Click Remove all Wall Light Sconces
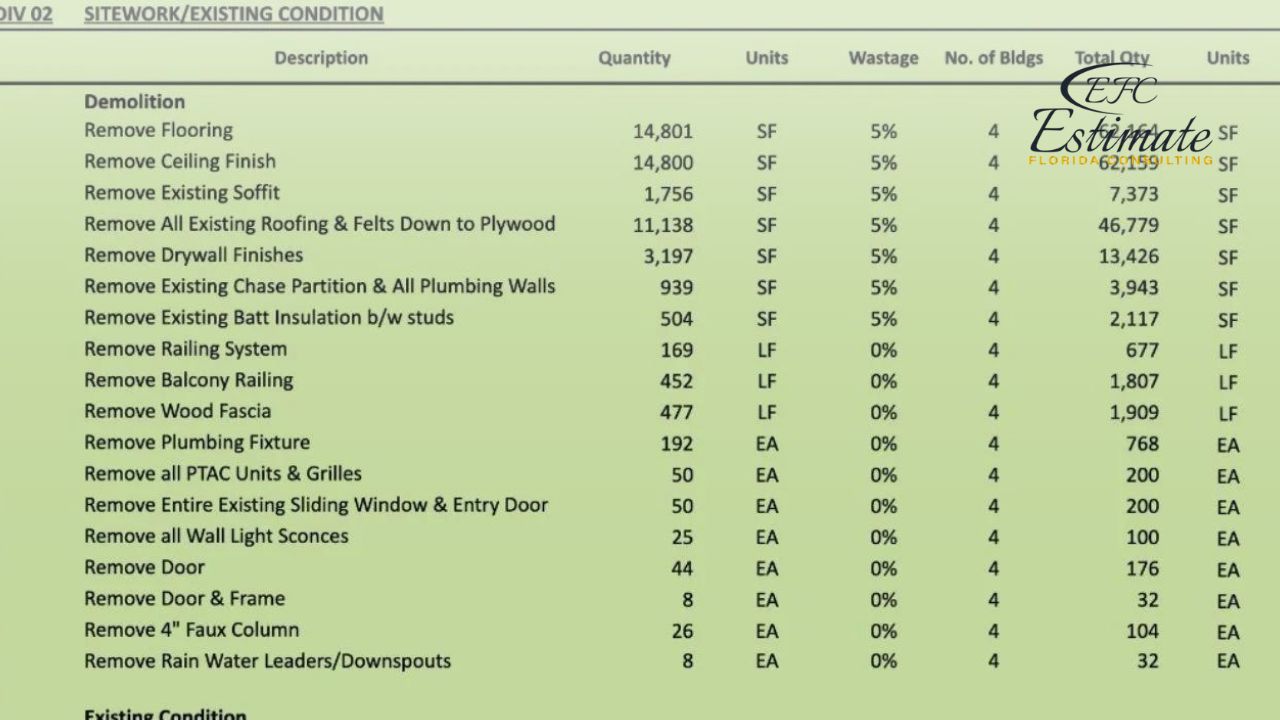Image resolution: width=1280 pixels, height=720 pixels. coord(216,536)
